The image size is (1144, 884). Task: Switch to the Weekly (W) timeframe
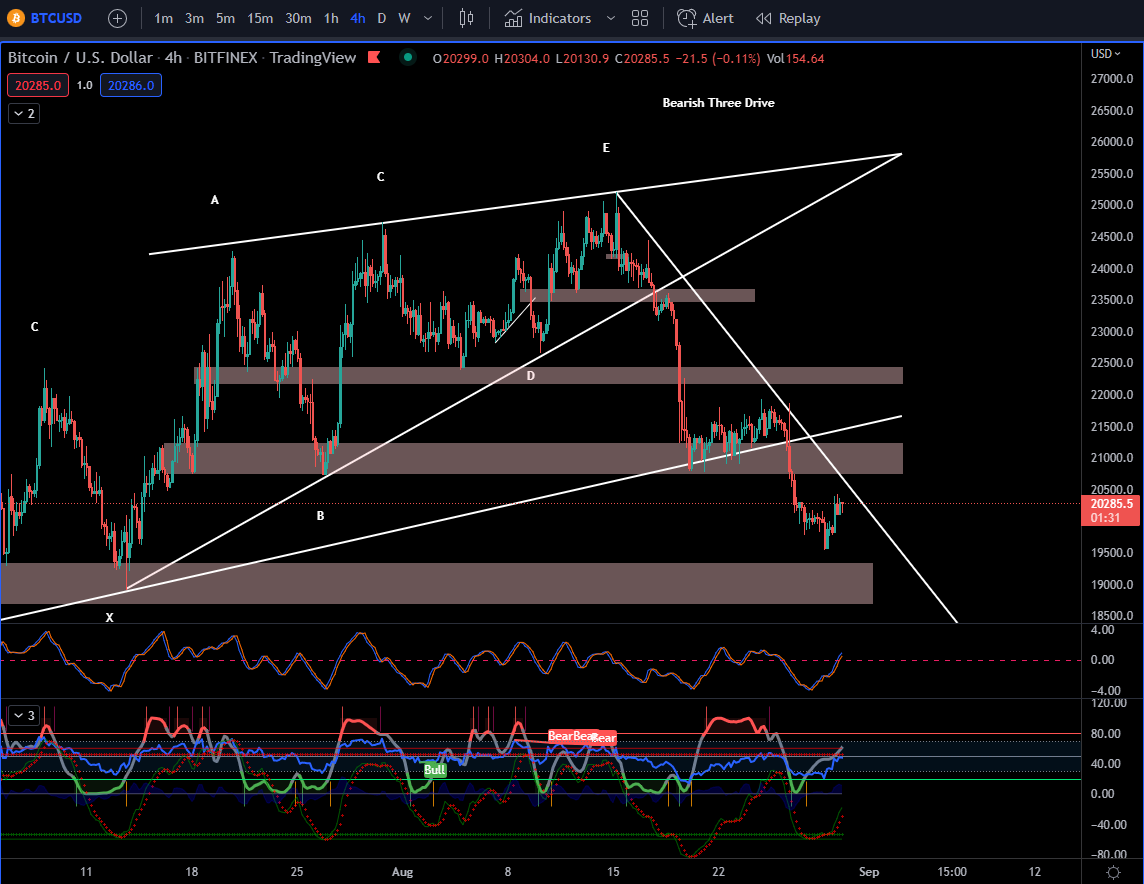click(404, 18)
